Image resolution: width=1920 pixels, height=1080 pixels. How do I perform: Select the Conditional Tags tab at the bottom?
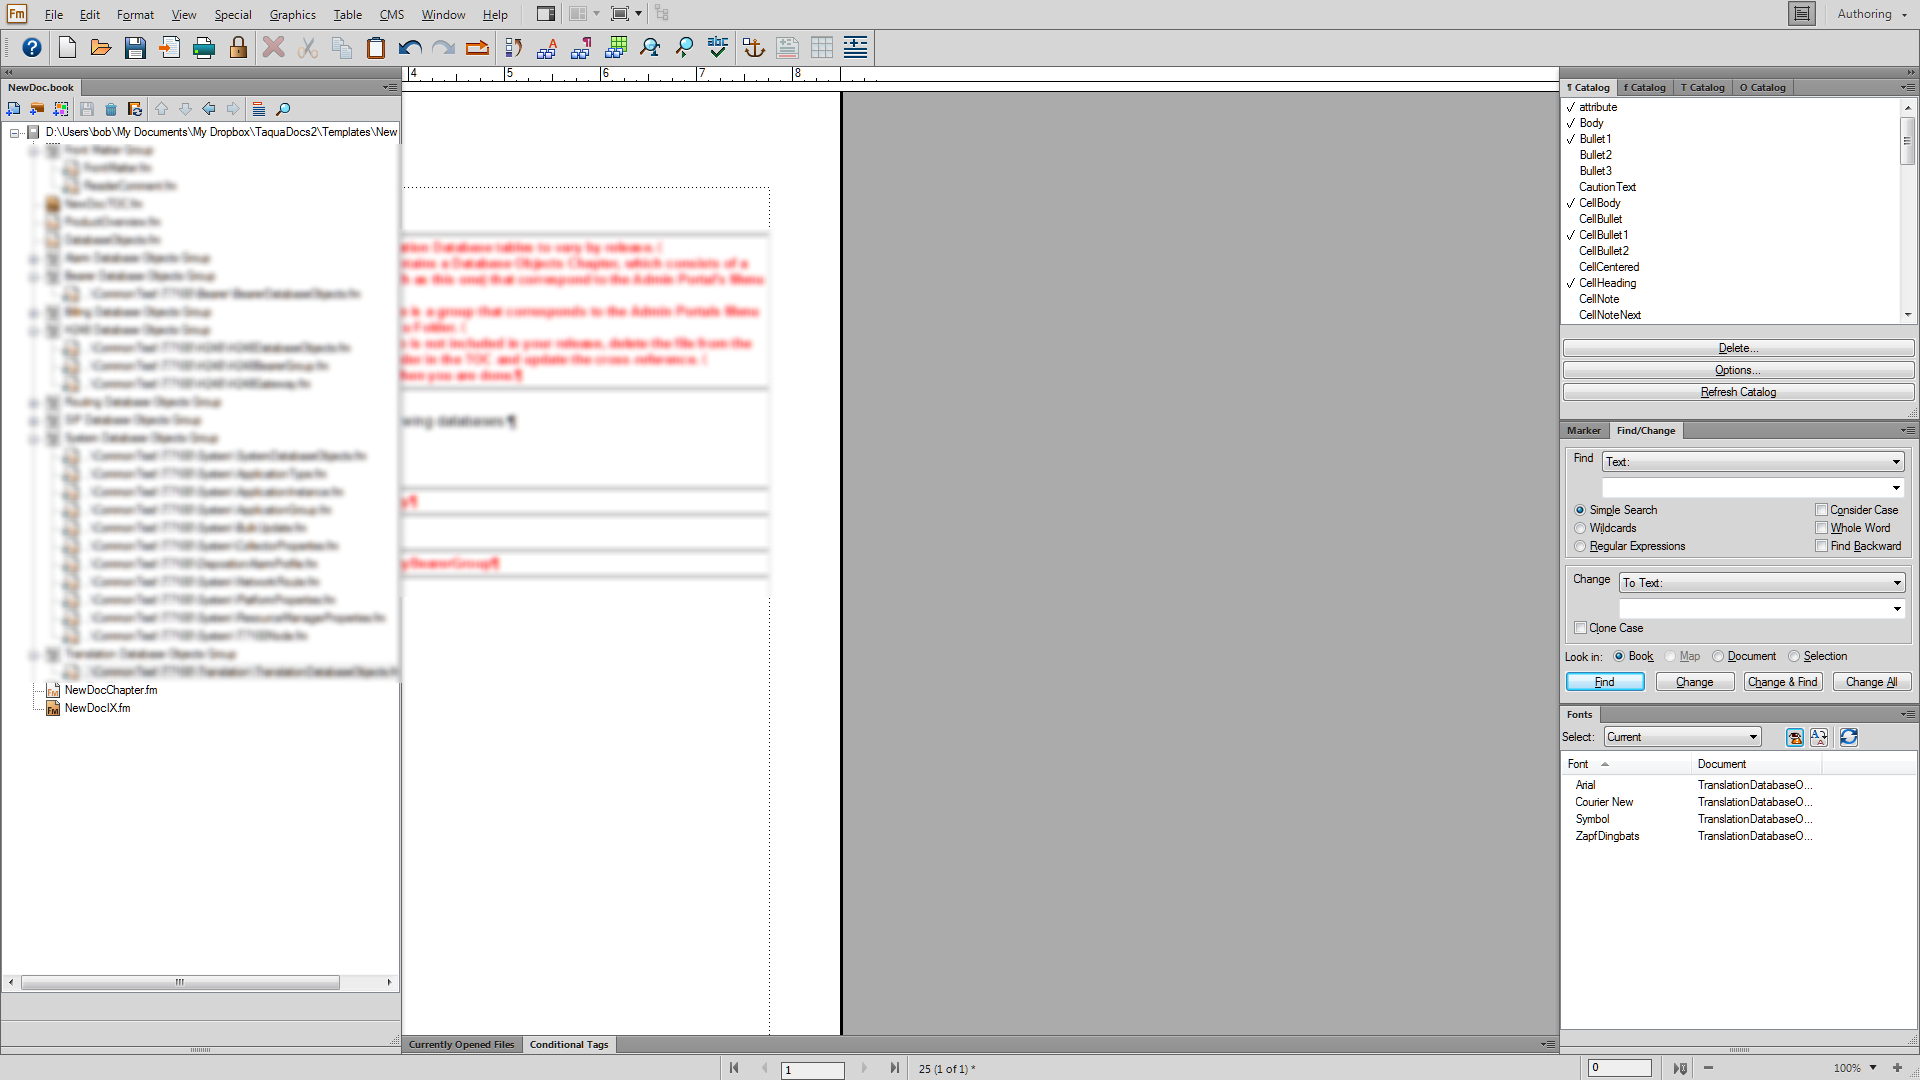pyautogui.click(x=568, y=1044)
